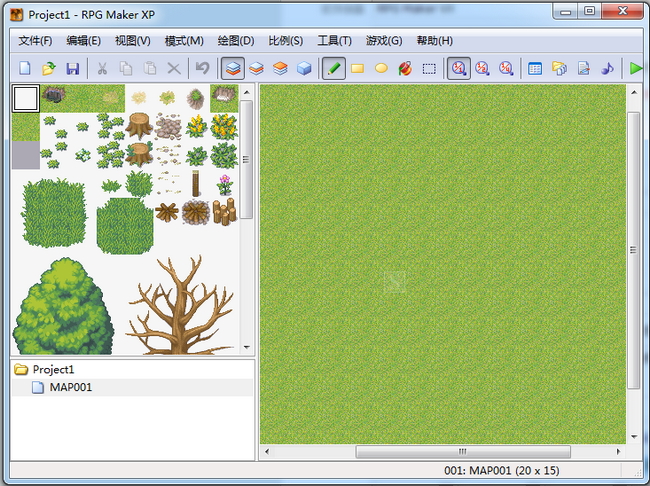The height and width of the screenshot is (486, 650).
Task: Open the 文件(F) menu
Action: (x=36, y=41)
